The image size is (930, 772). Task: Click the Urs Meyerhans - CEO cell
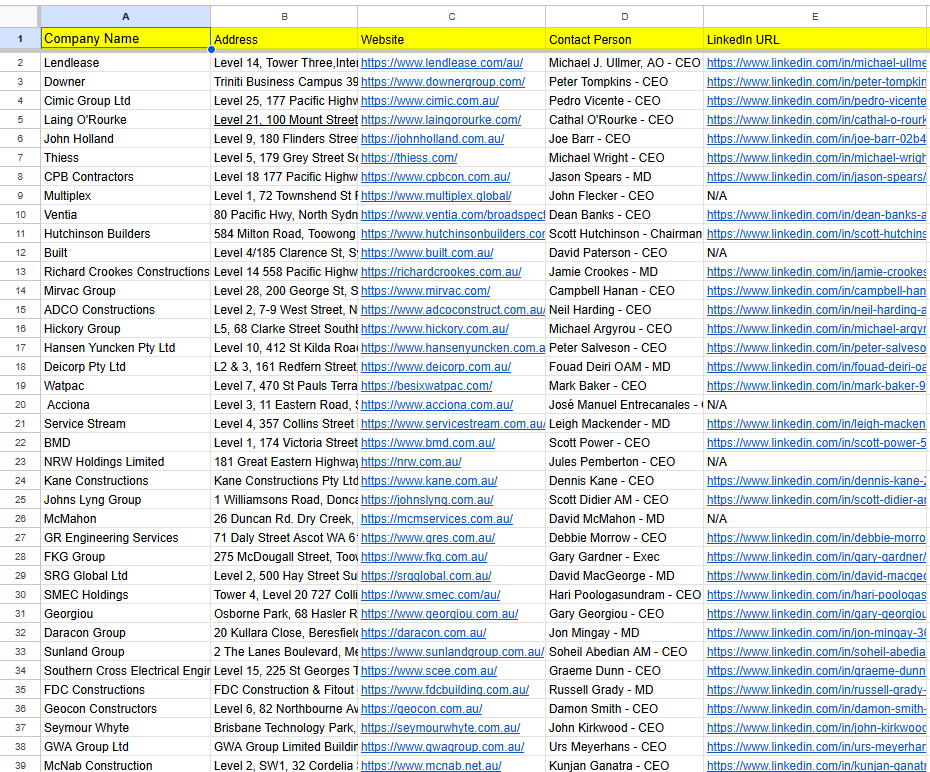[x=625, y=747]
